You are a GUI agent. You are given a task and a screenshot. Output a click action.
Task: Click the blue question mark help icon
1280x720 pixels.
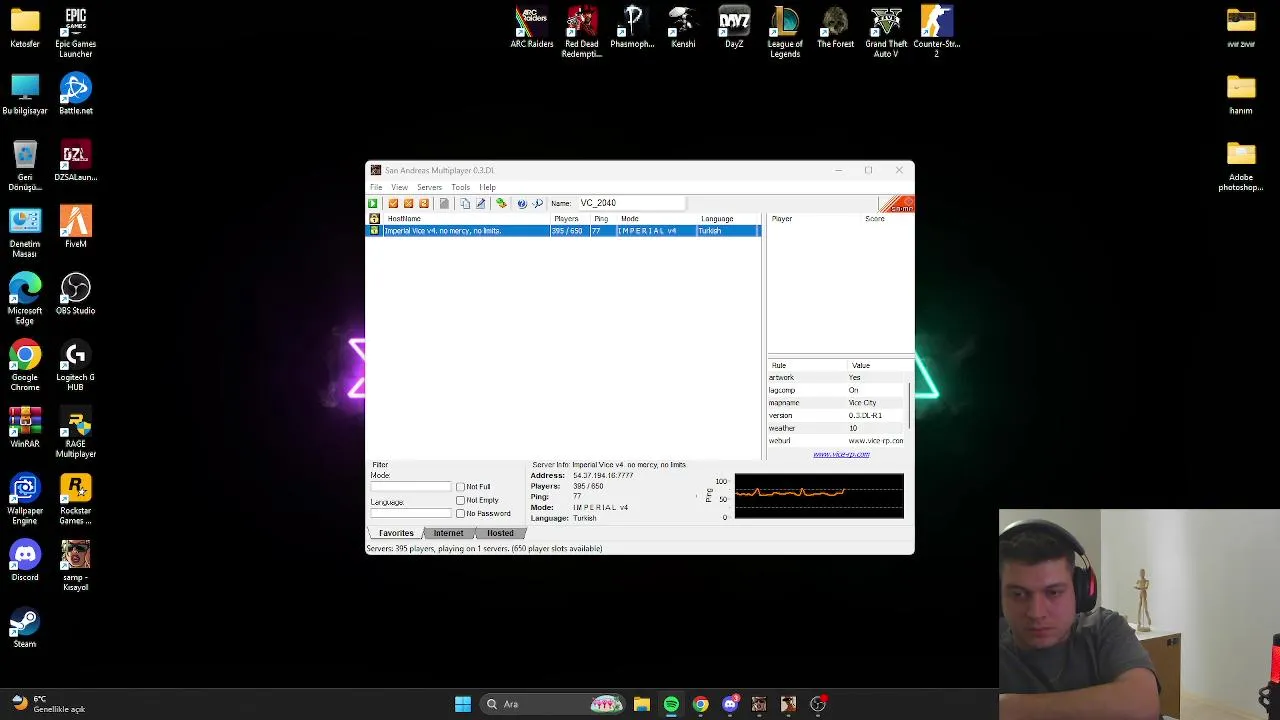[x=522, y=203]
